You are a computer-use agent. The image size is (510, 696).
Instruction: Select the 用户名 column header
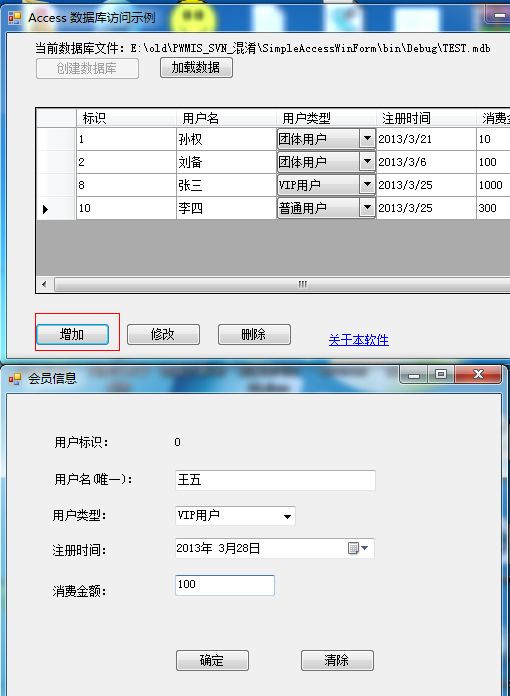tap(226, 118)
